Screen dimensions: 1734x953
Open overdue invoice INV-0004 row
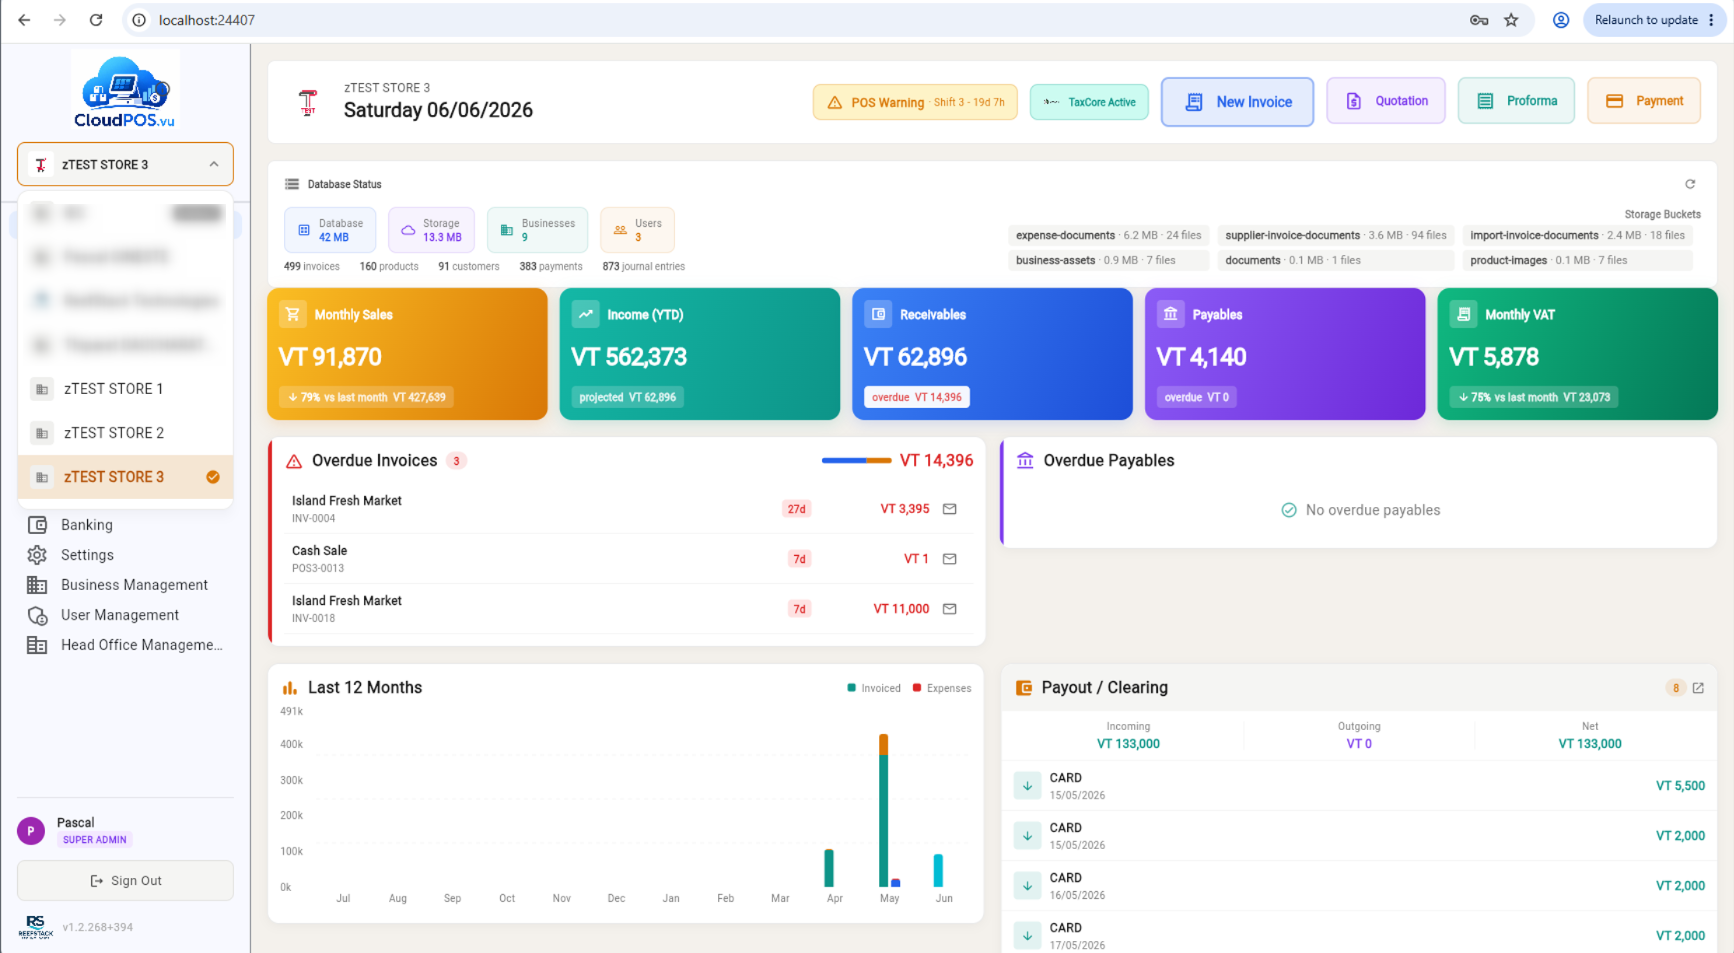click(626, 509)
